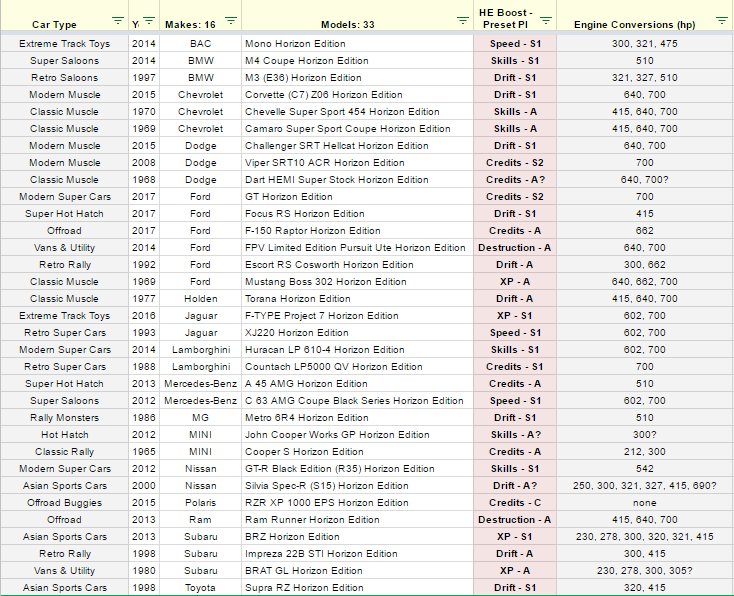This screenshot has height=596, width=734.
Task: Open the Year column filter icon
Action: pos(149,21)
